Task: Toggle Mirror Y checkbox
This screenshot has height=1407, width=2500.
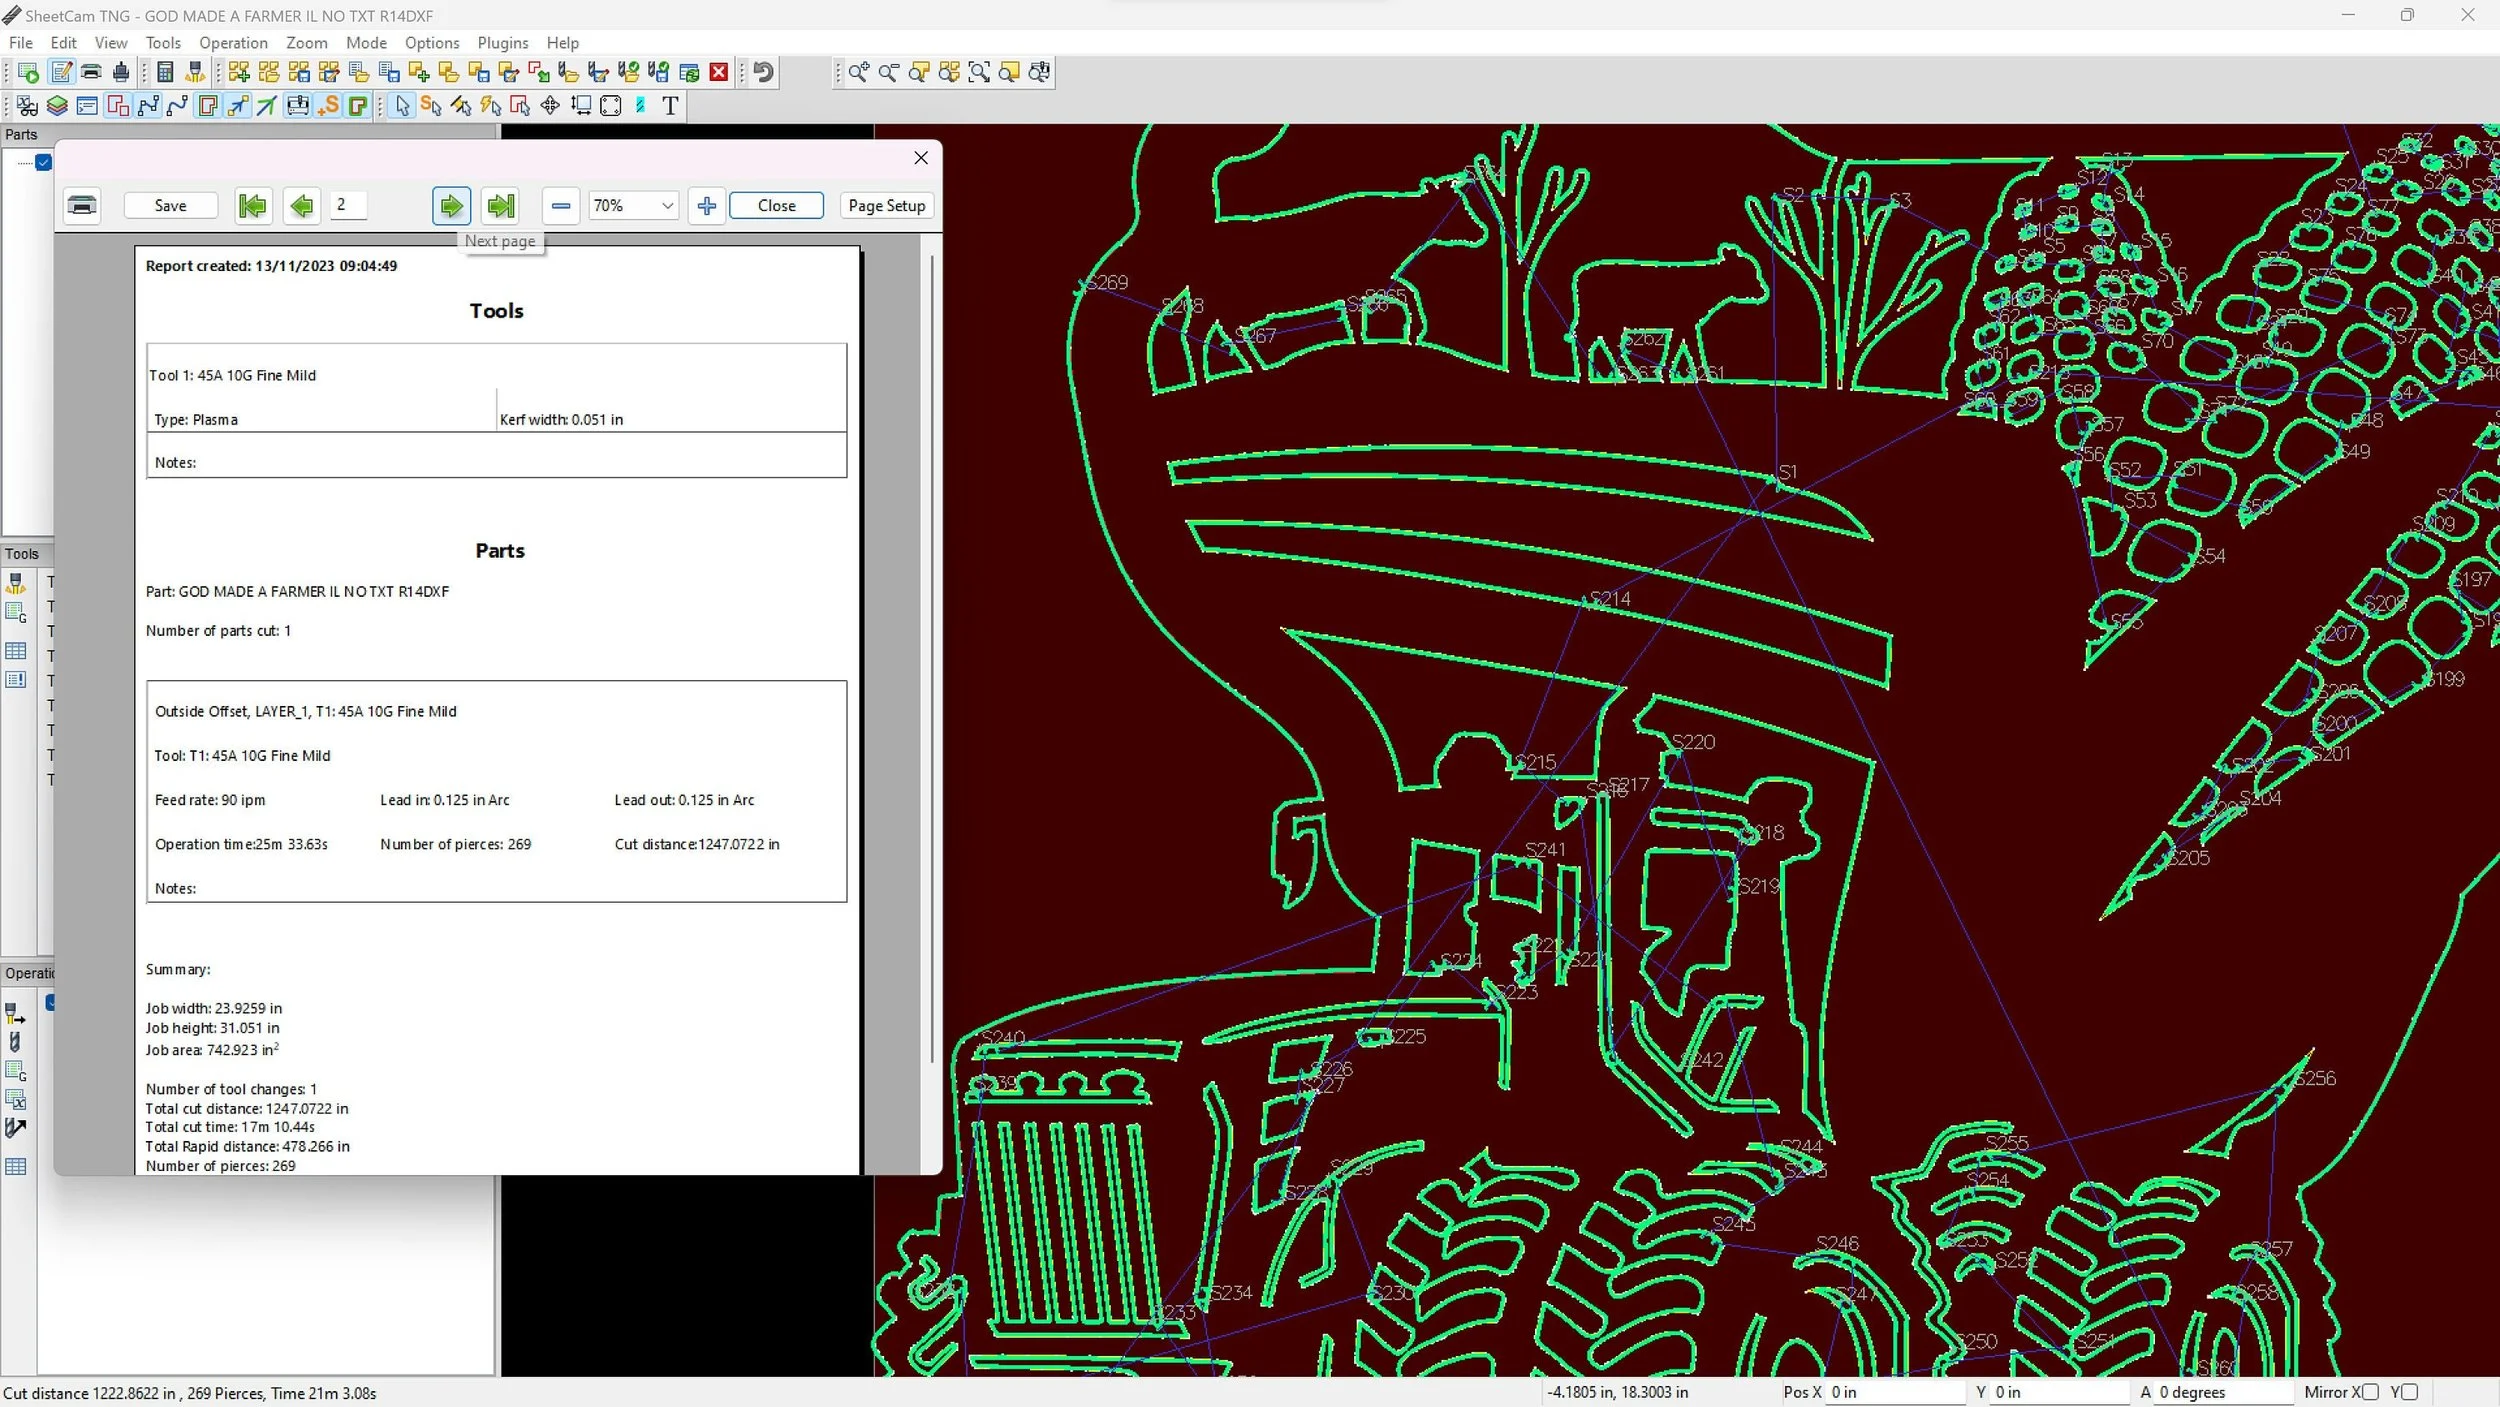Action: click(x=2409, y=1392)
